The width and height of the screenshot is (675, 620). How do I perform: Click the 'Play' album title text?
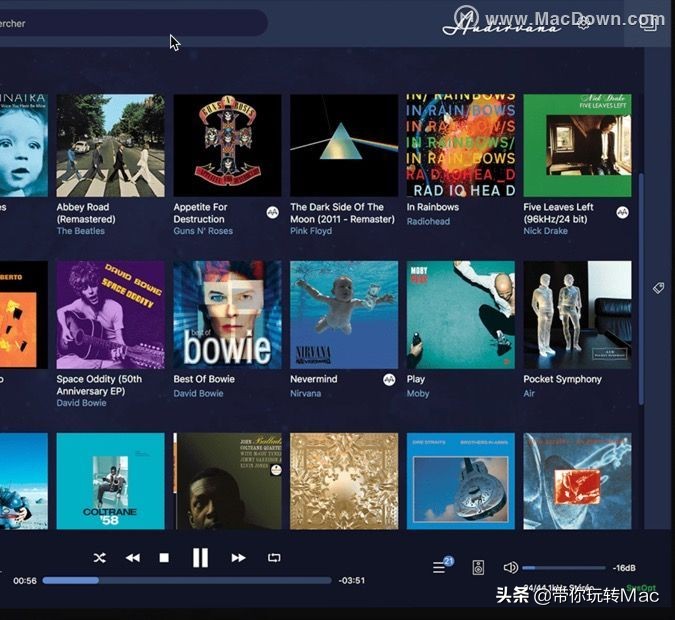(416, 379)
